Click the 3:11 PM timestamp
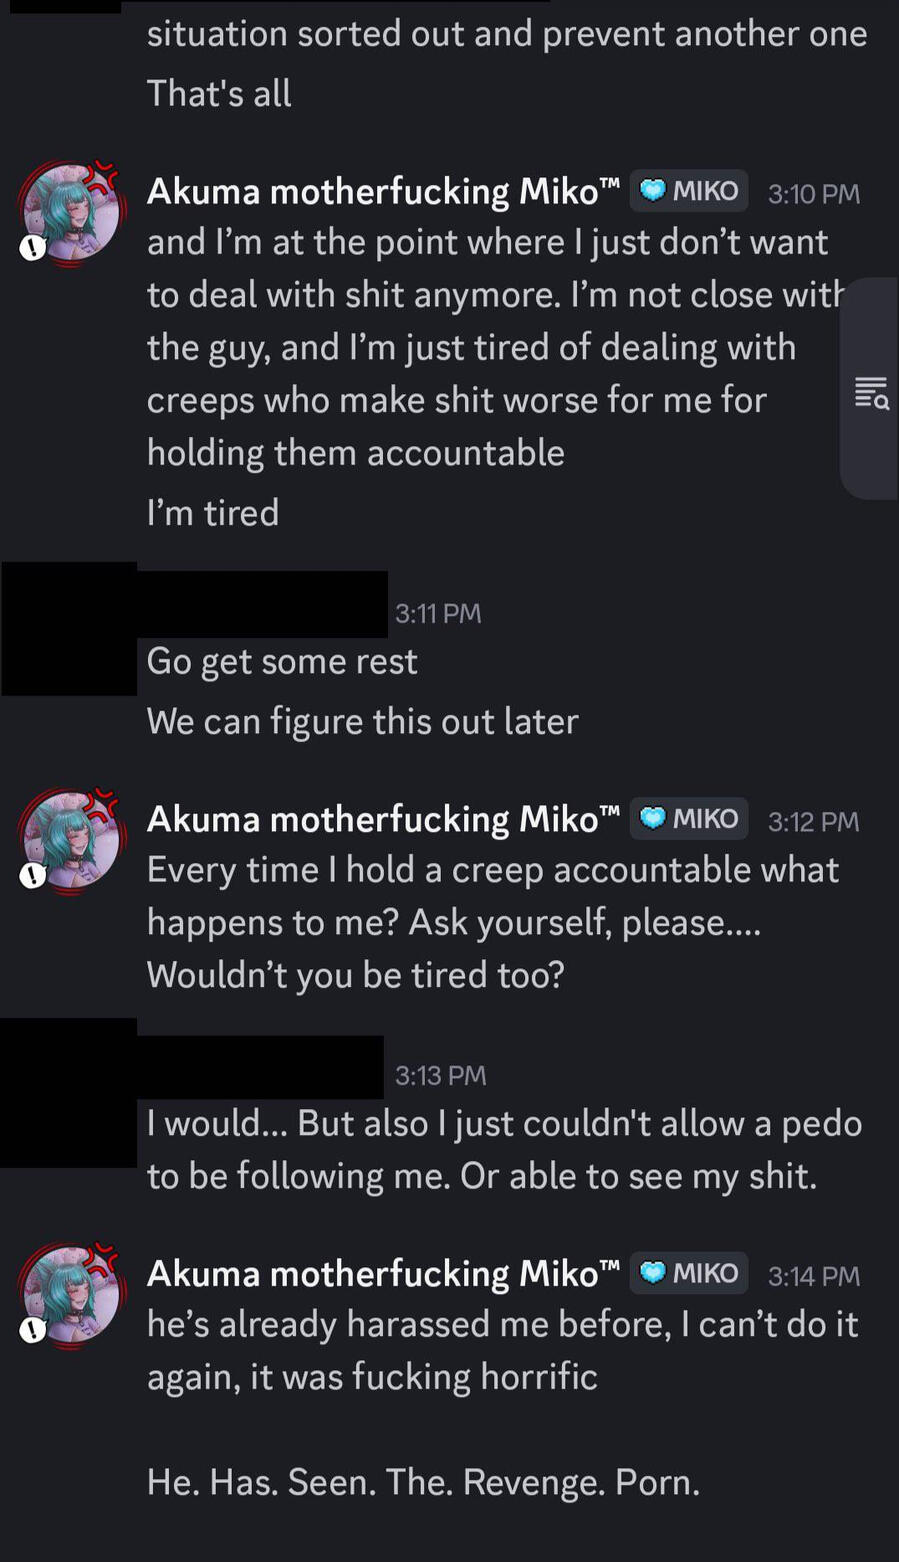The height and width of the screenshot is (1562, 899). click(438, 613)
